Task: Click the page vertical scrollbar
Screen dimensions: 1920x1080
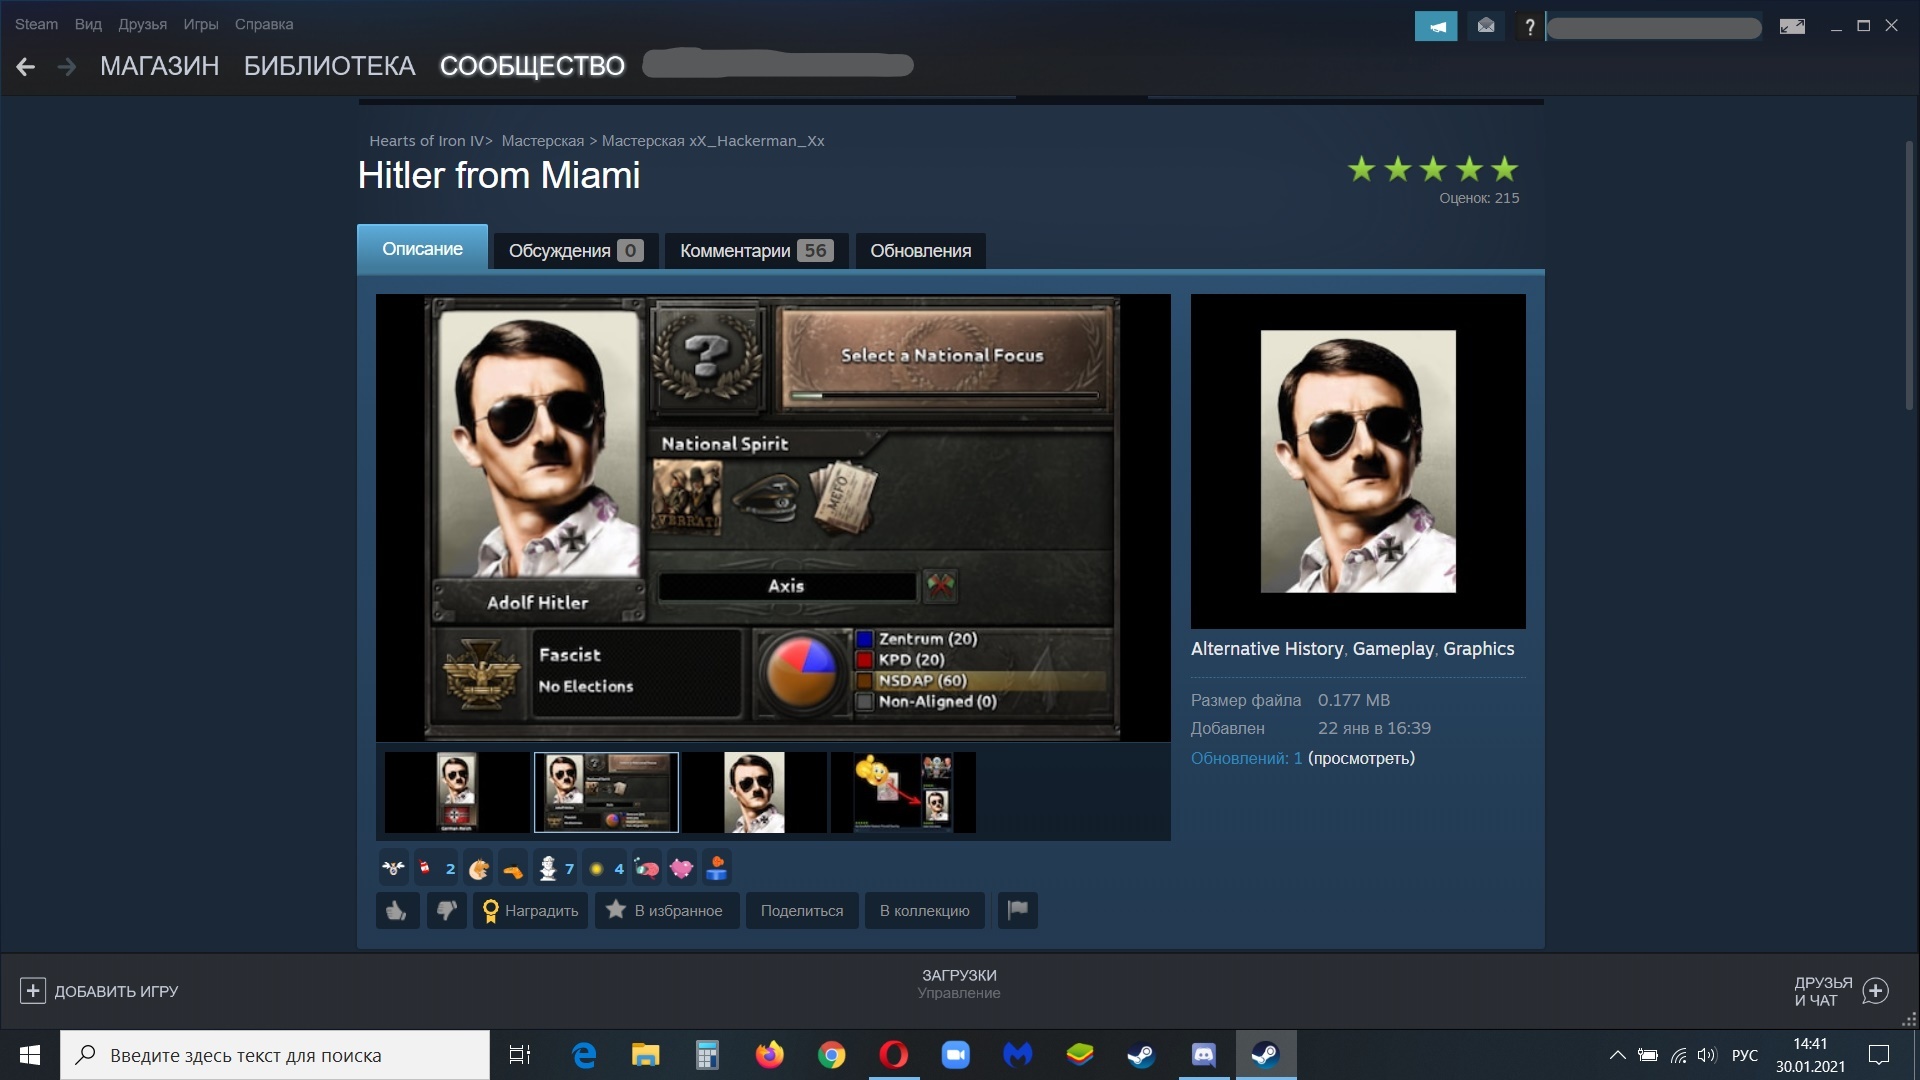Action: pos(1908,275)
